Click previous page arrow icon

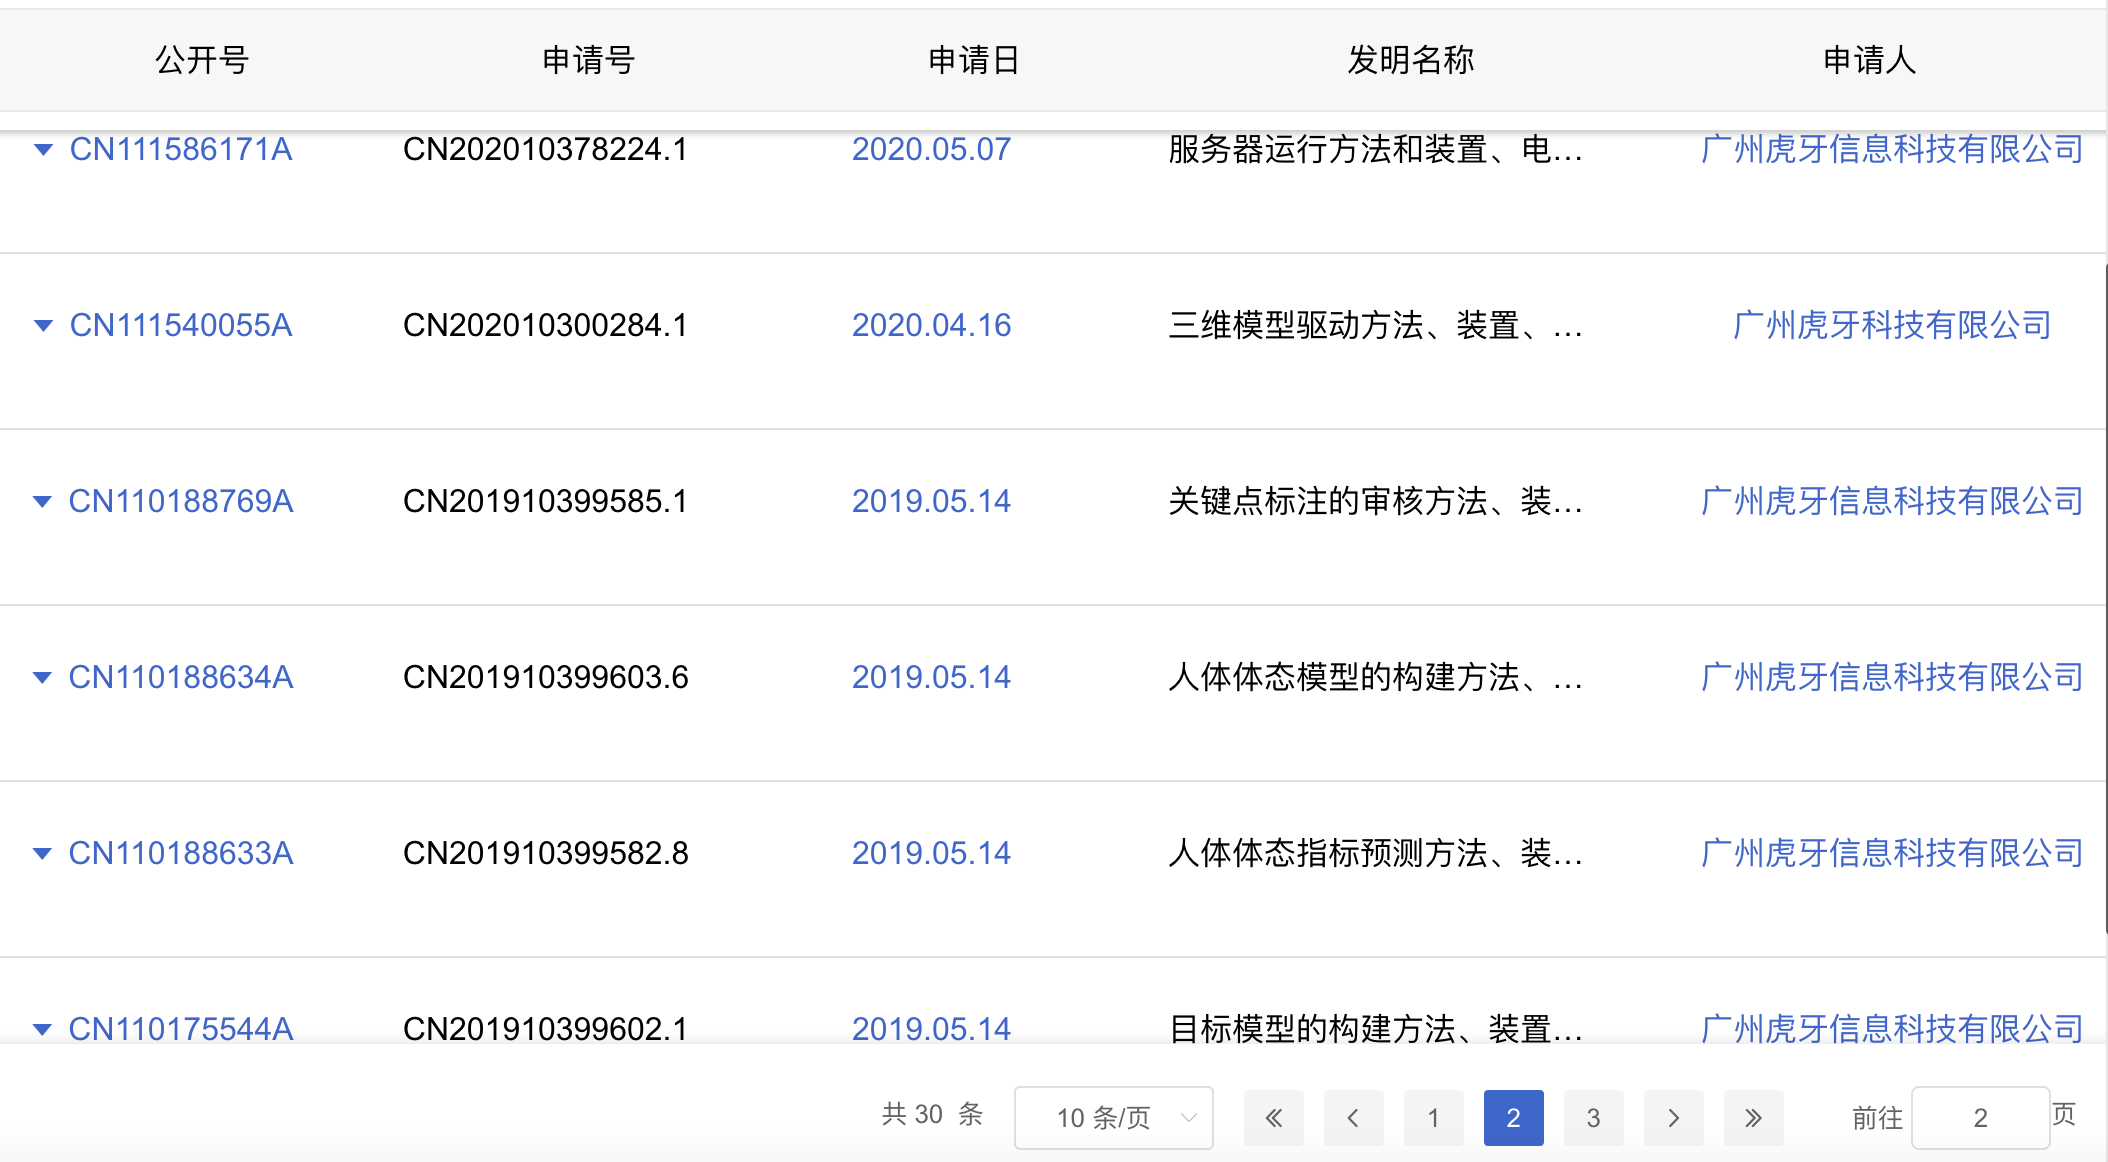(1353, 1118)
